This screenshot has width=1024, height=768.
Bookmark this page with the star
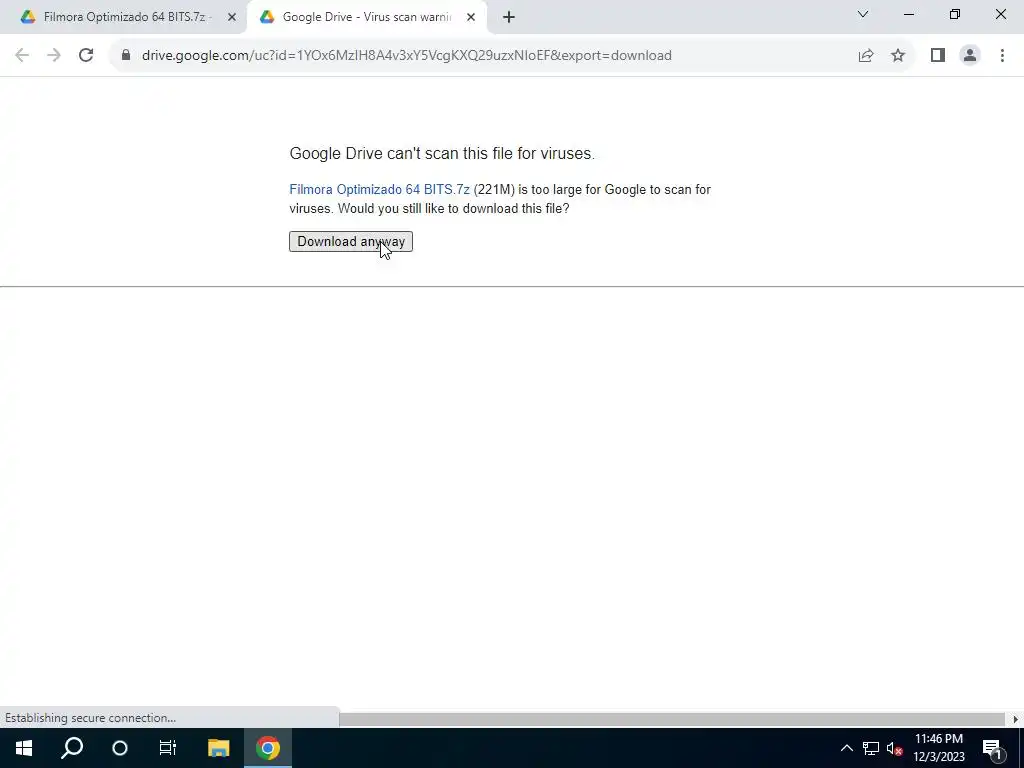(x=898, y=56)
